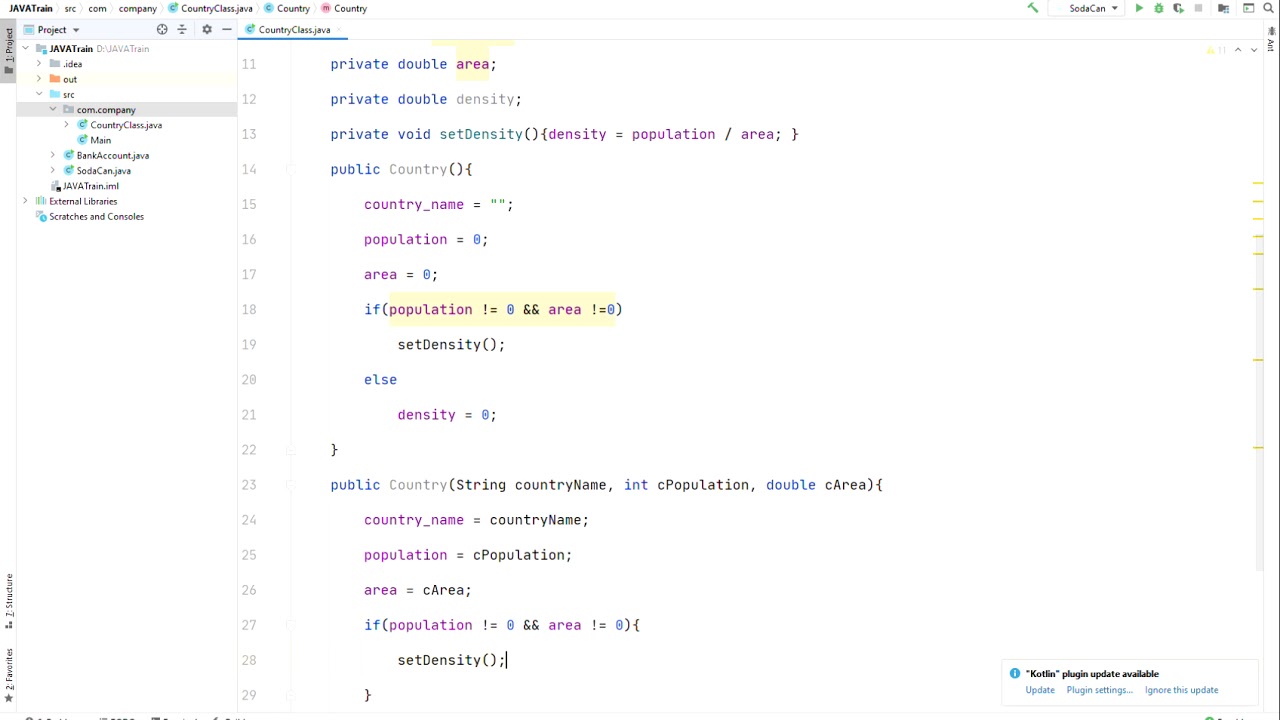Expand BankAccount.java node
1280x720 pixels.
click(53, 155)
